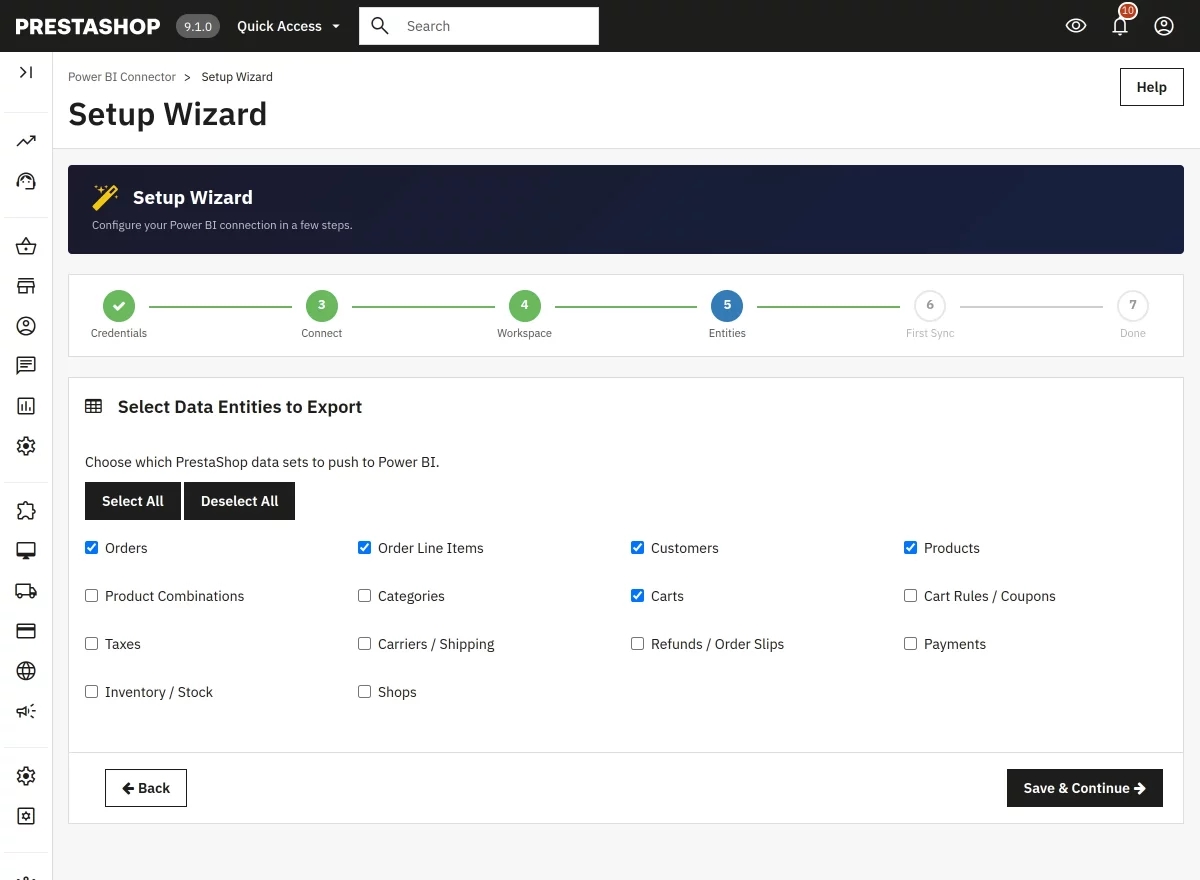This screenshot has width=1200, height=880.
Task: Open the Customer Service message icon
Action: (26, 366)
